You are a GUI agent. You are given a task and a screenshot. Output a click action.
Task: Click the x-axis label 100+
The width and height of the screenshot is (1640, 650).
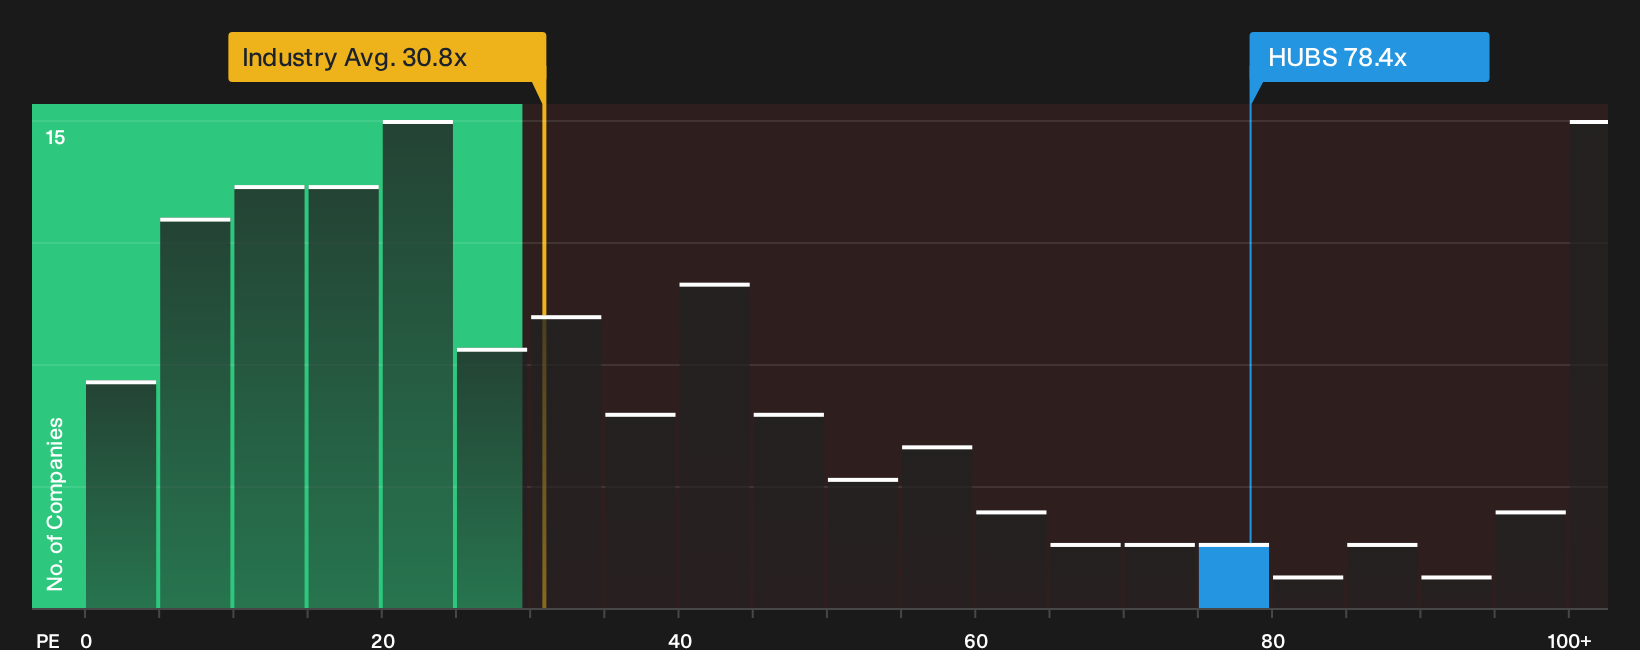click(1569, 640)
